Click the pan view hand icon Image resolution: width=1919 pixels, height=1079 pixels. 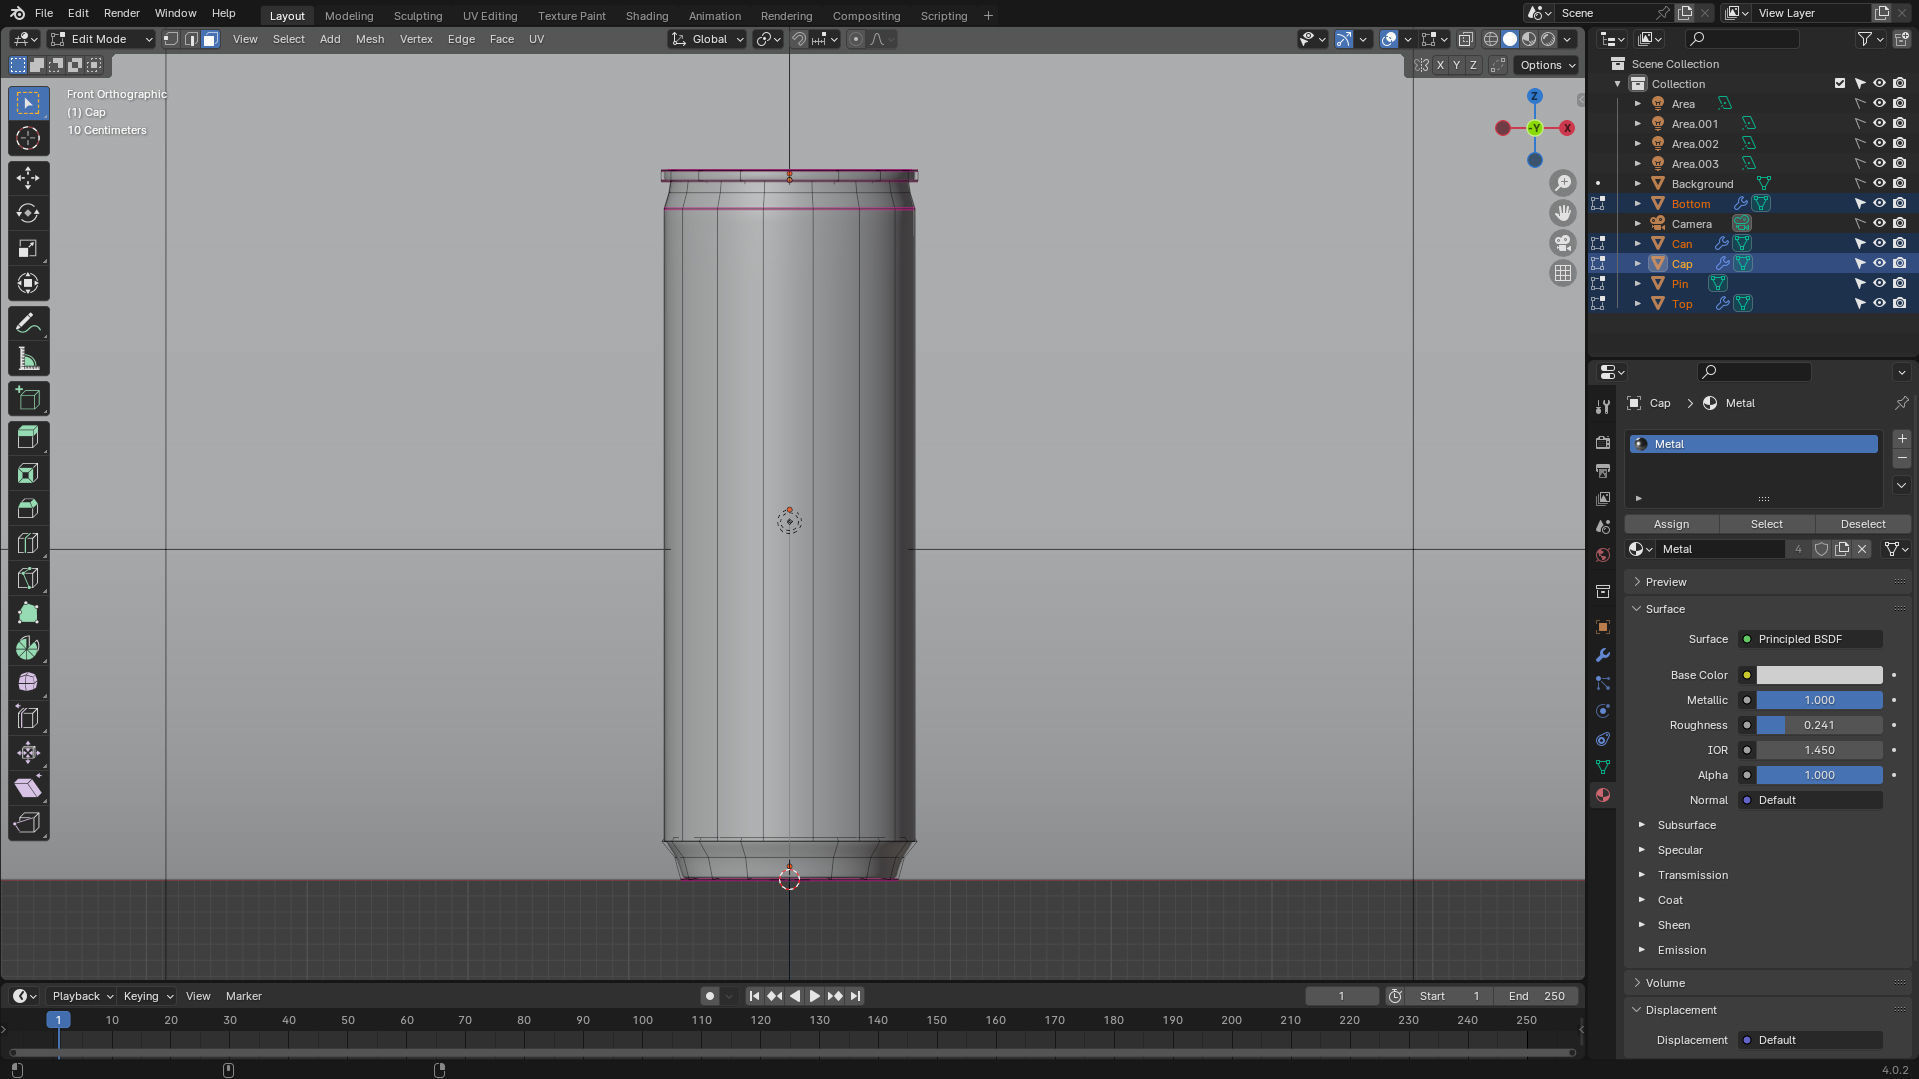[1562, 213]
